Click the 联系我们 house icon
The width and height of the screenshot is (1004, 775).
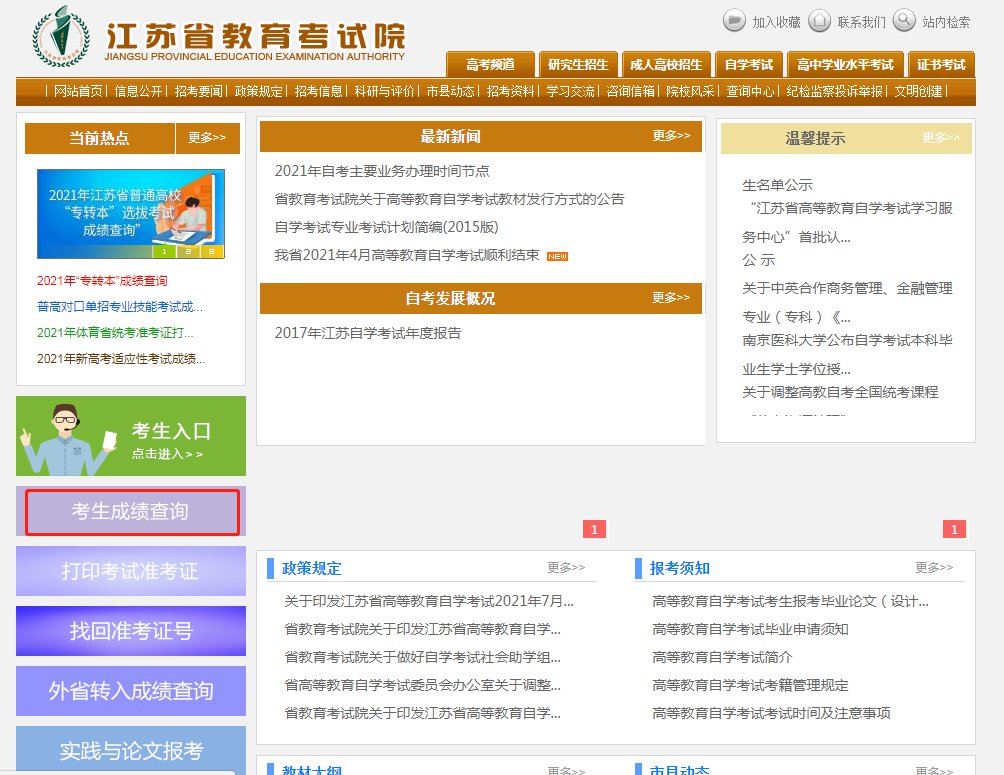point(820,20)
